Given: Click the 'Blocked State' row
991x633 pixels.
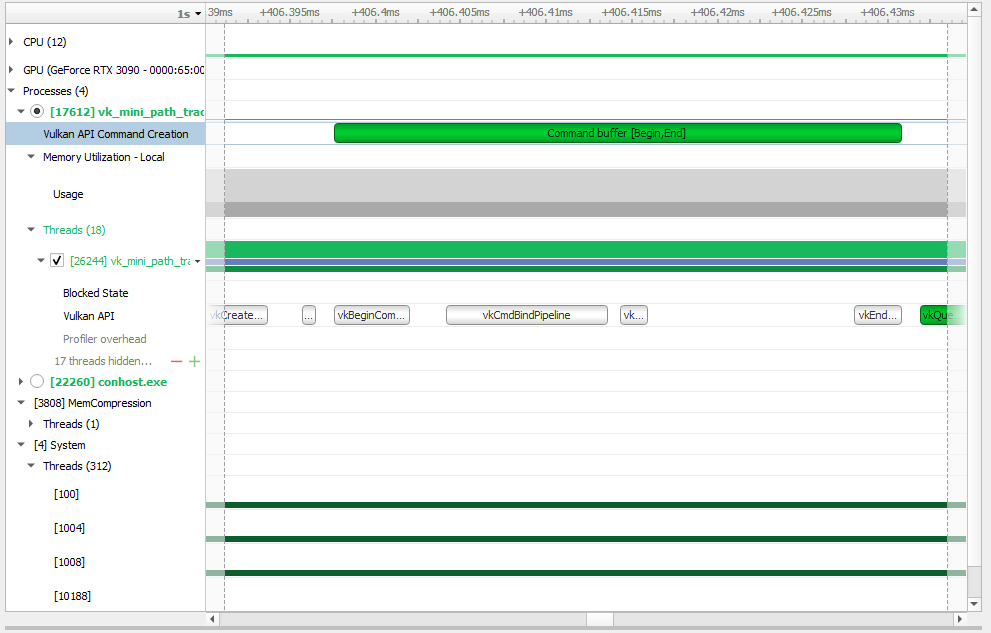Looking at the screenshot, I should [x=95, y=292].
